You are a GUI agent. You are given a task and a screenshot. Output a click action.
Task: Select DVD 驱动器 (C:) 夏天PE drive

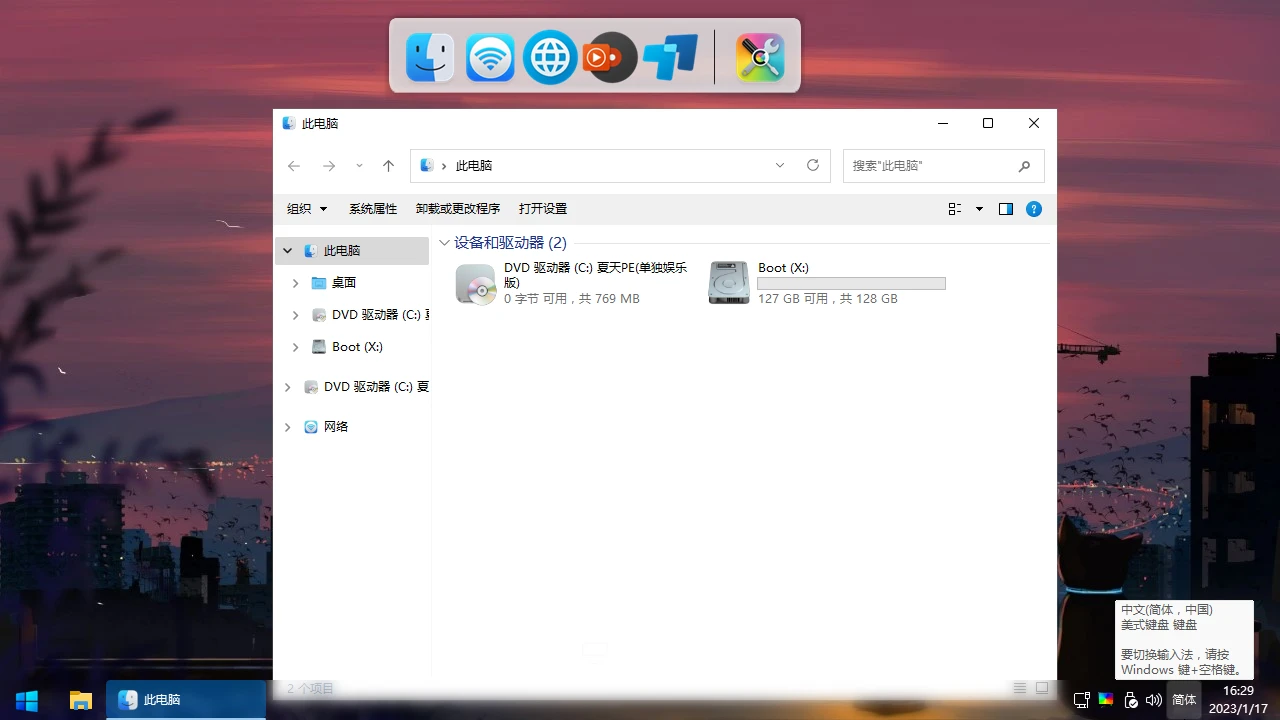click(x=573, y=283)
